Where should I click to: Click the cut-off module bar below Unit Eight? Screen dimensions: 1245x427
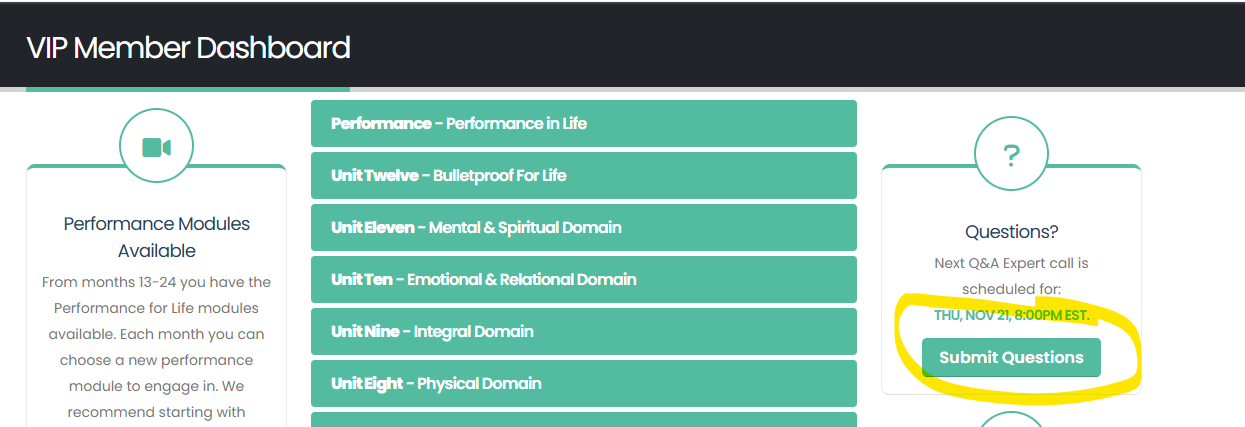point(583,420)
